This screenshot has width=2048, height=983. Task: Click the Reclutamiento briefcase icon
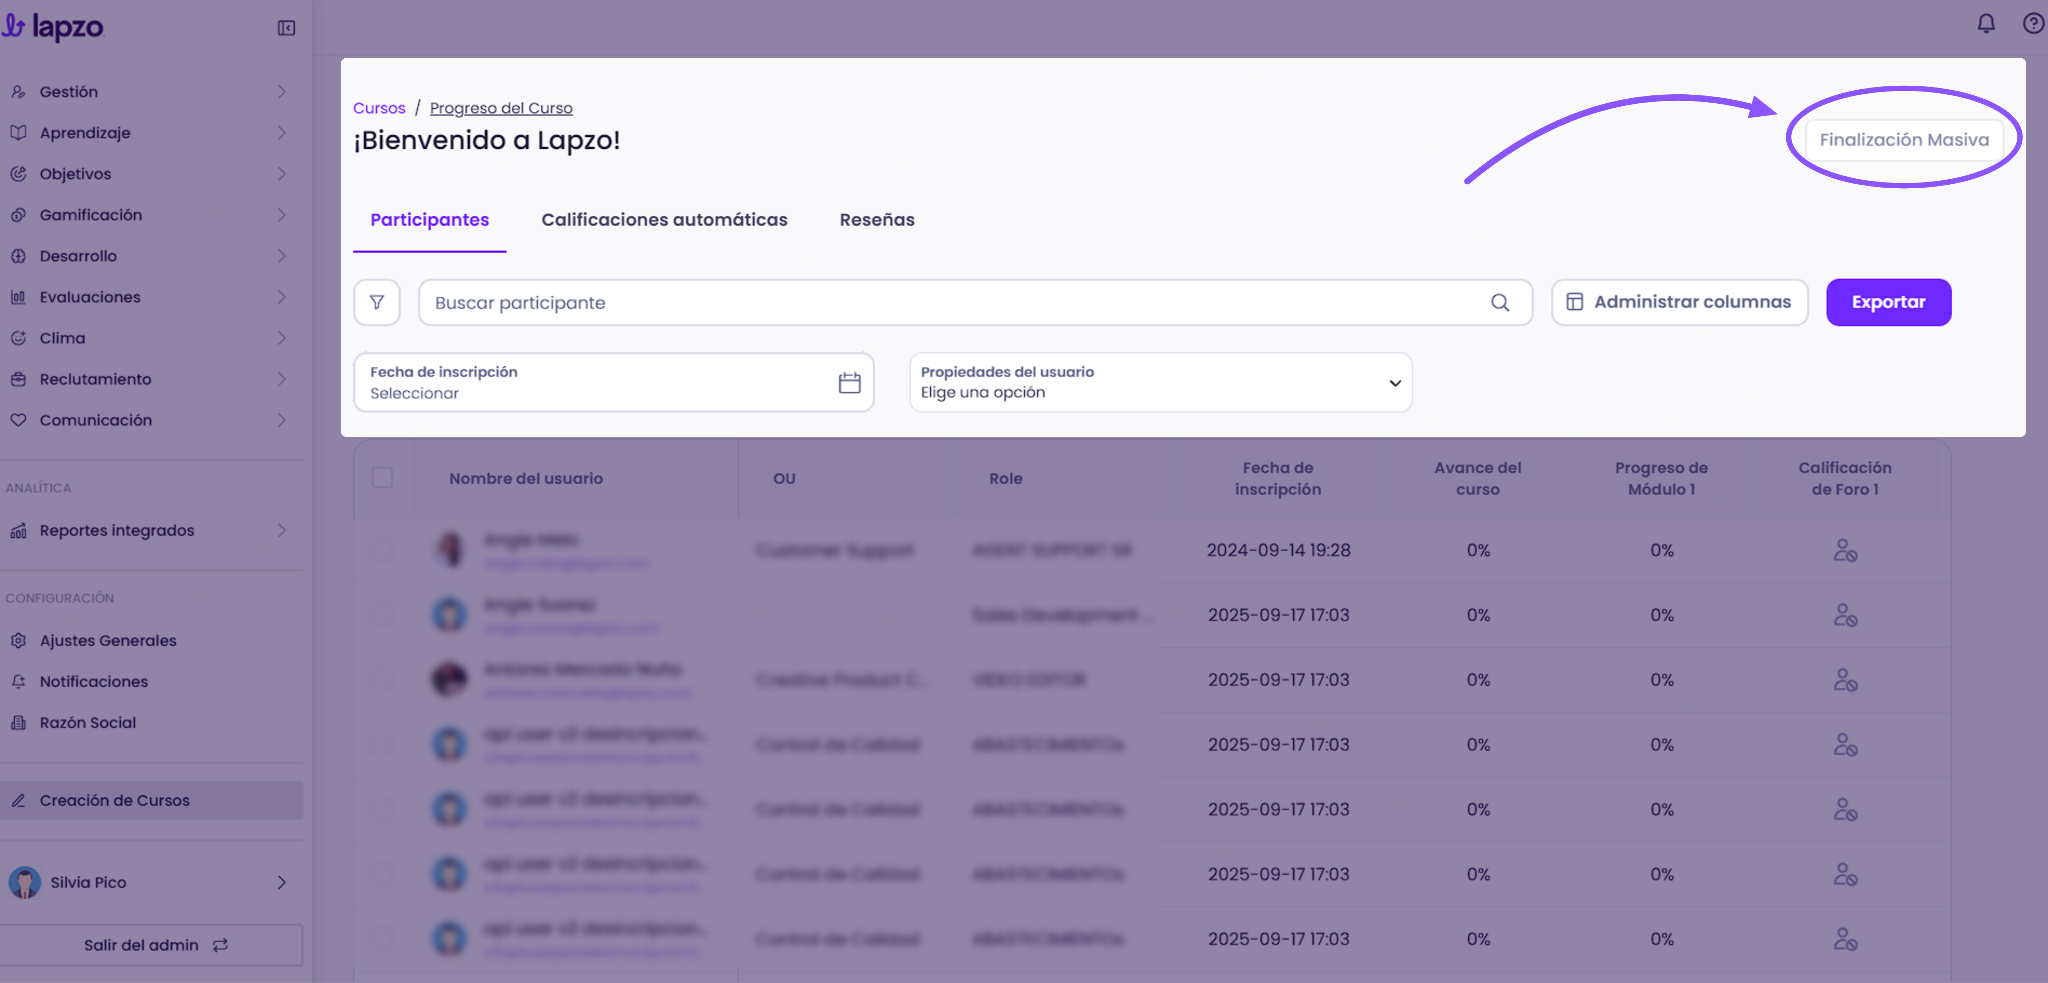click(x=18, y=379)
